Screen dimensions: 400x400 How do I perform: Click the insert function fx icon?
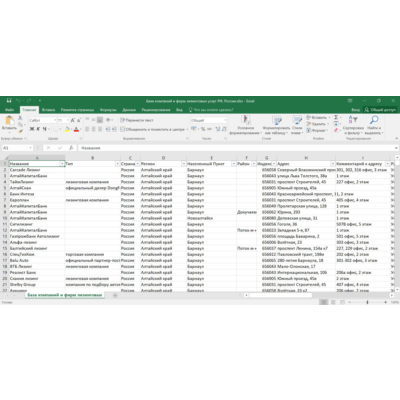tap(71, 148)
